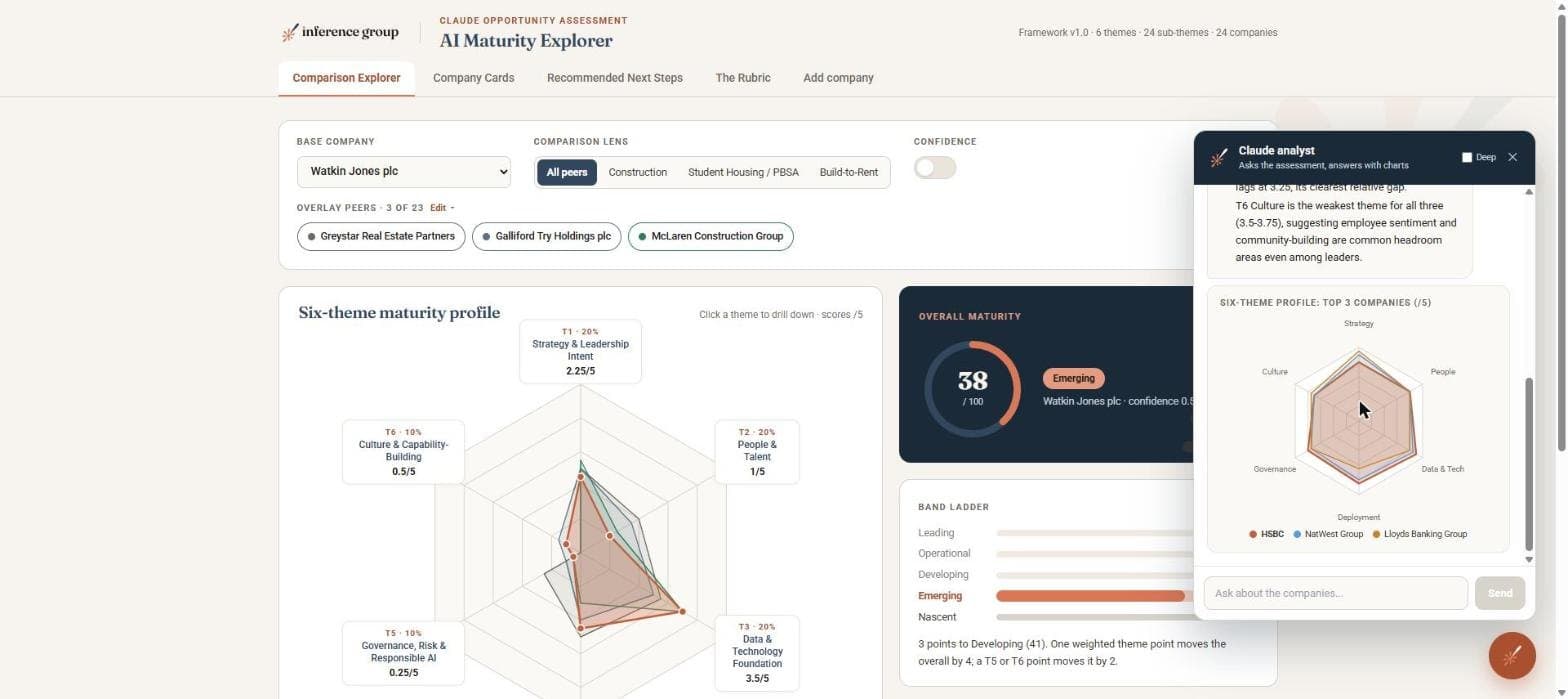Toggle the McLaren Construction Group peer chip
The height and width of the screenshot is (699, 1568).
point(710,236)
